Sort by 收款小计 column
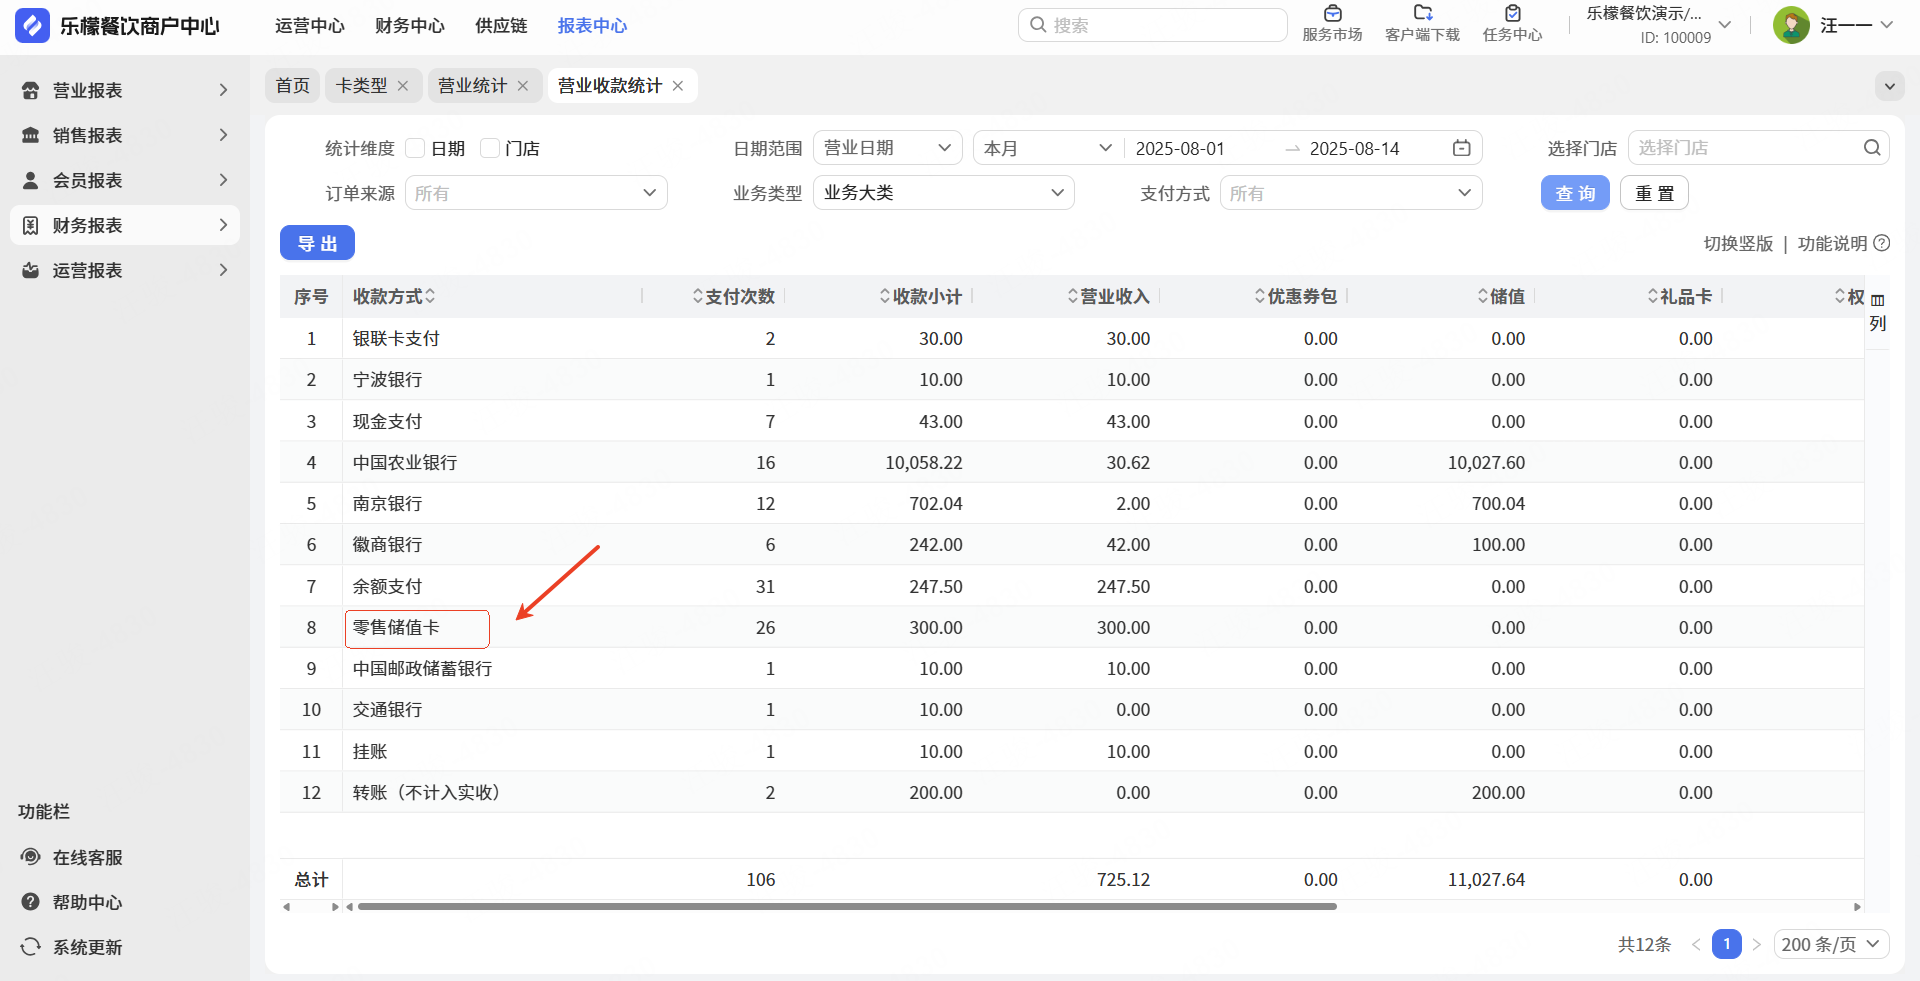 [x=885, y=296]
